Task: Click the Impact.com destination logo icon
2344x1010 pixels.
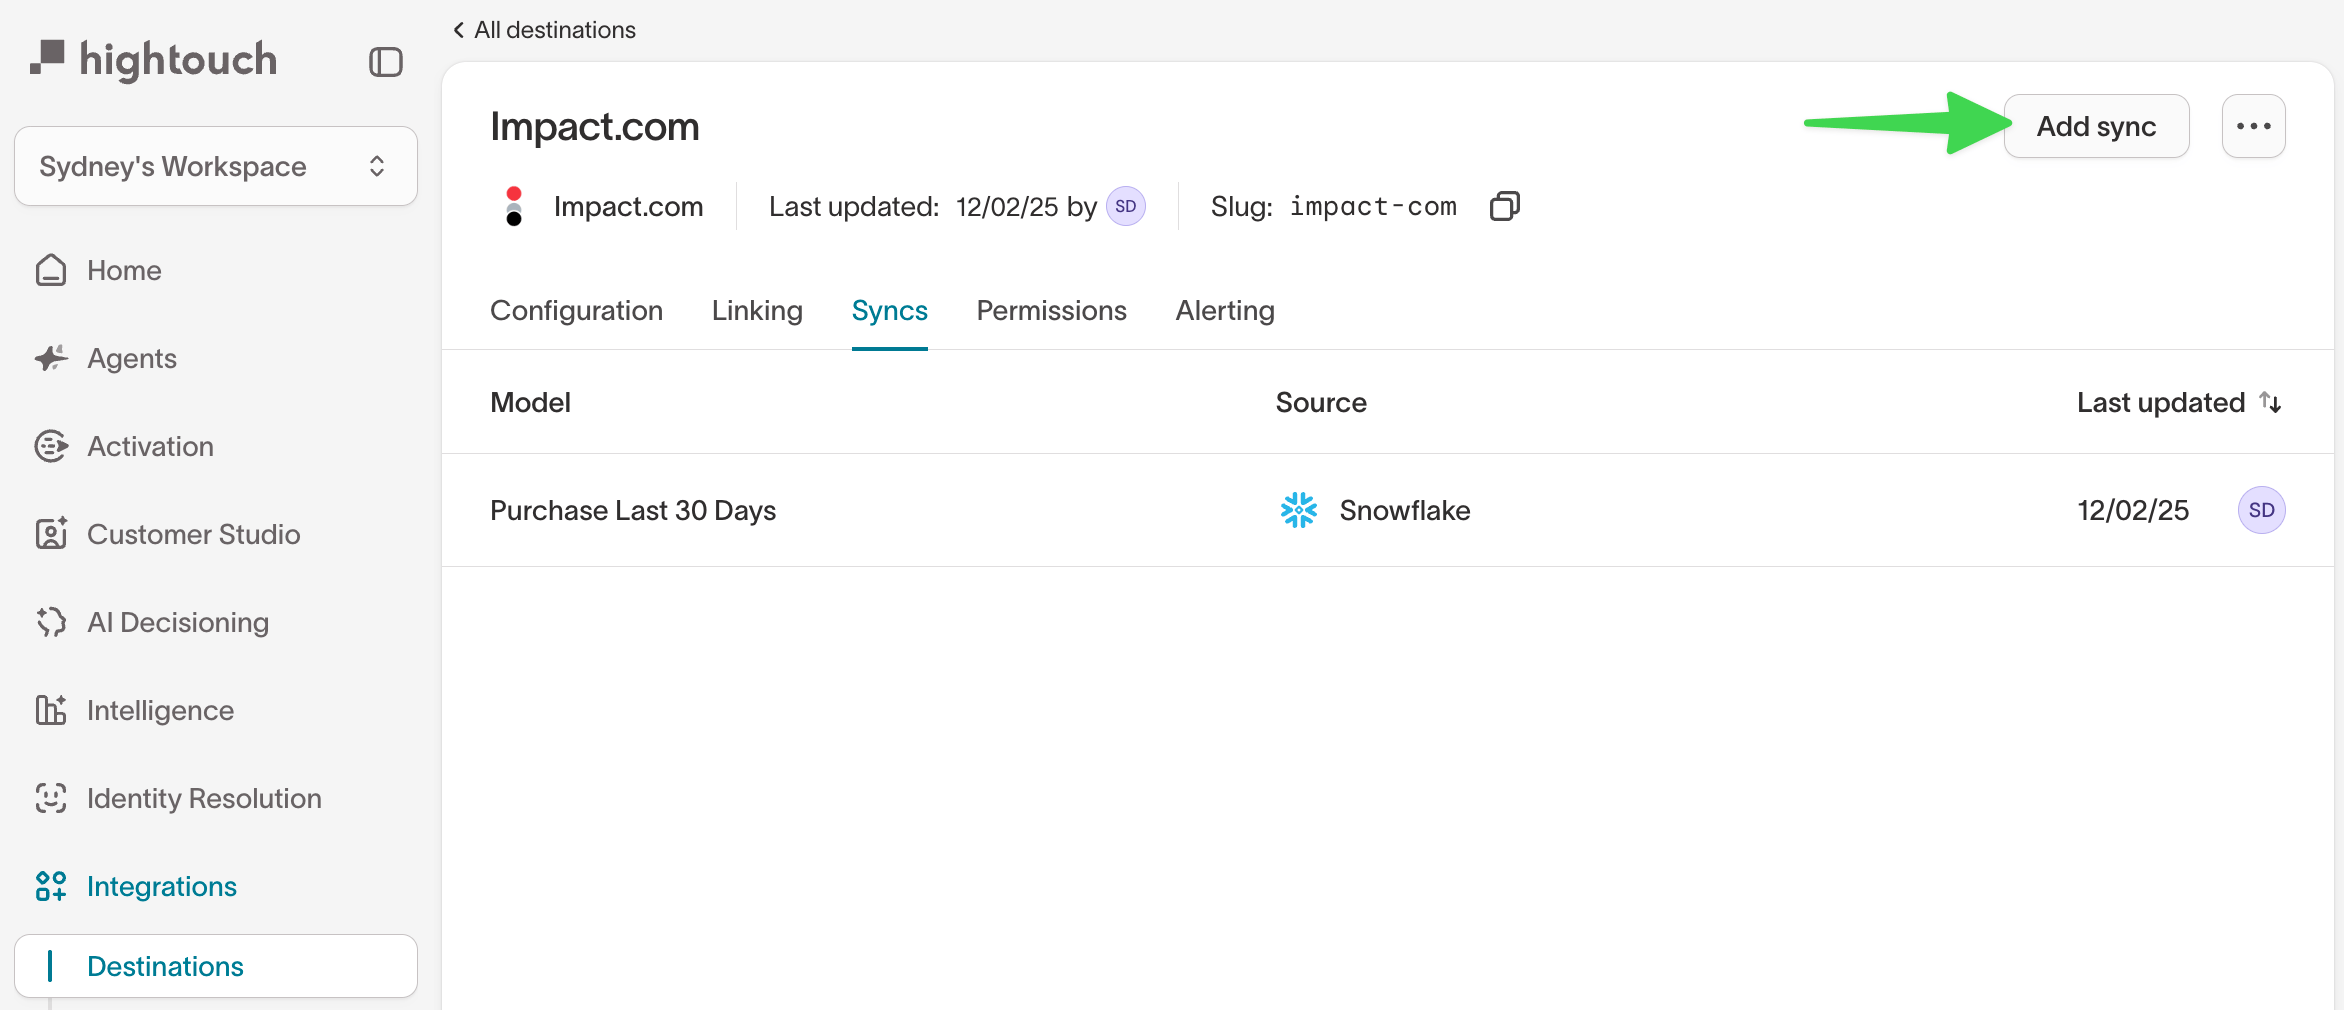Action: (x=514, y=206)
